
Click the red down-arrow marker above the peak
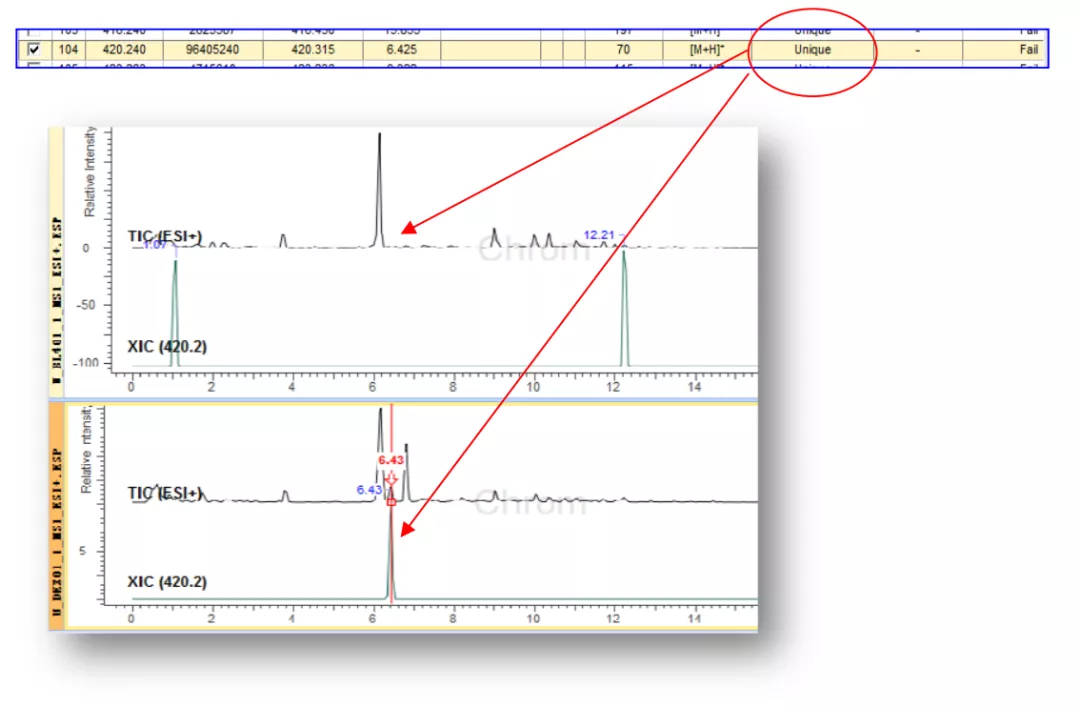391,480
